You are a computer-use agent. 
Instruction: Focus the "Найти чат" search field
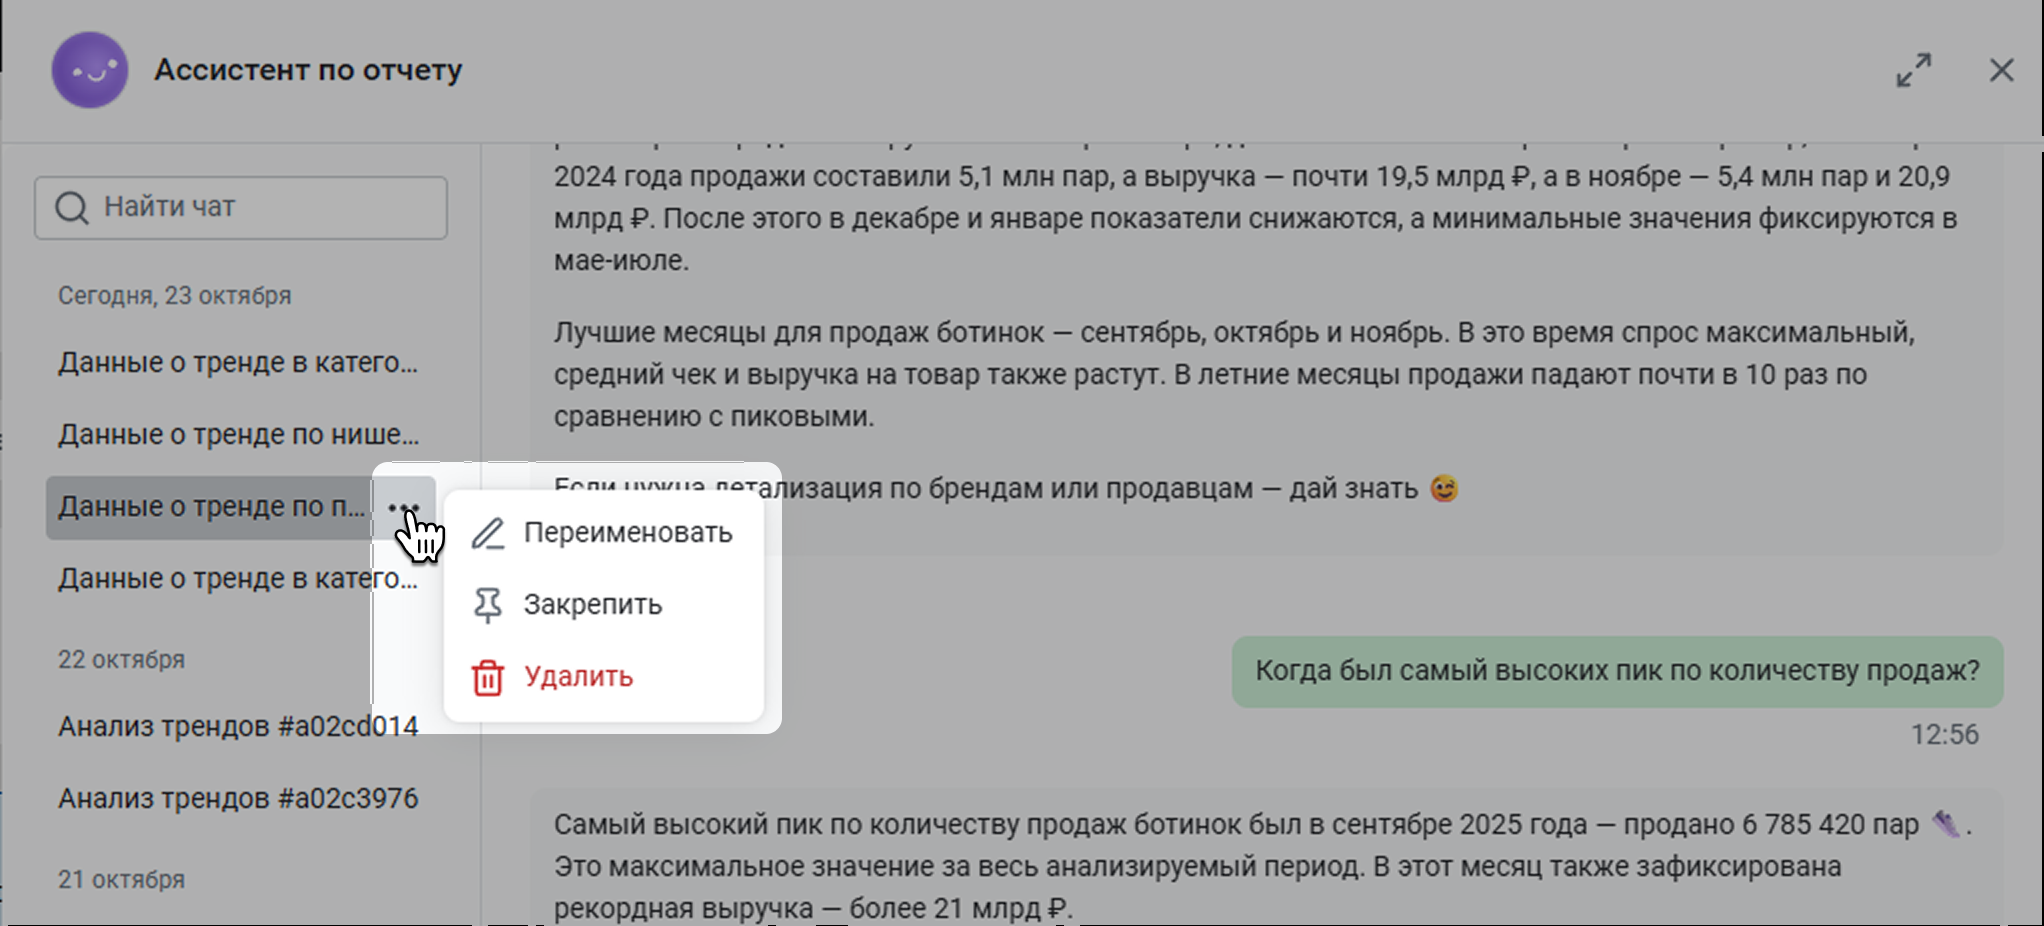pos(260,208)
